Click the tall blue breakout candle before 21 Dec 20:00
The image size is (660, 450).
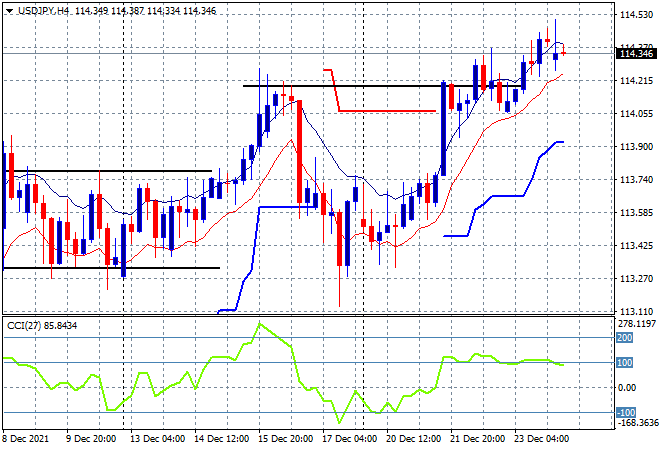(443, 129)
